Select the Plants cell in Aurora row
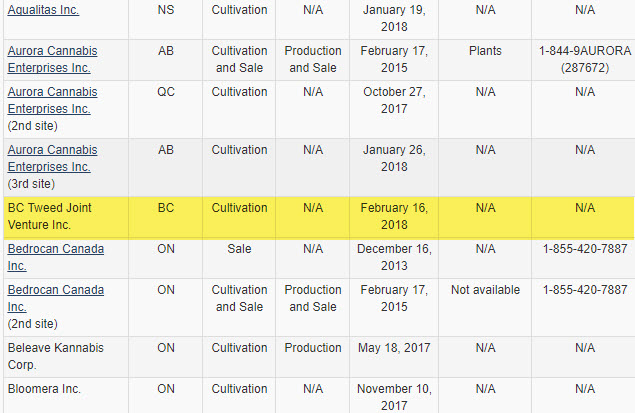 coord(485,51)
